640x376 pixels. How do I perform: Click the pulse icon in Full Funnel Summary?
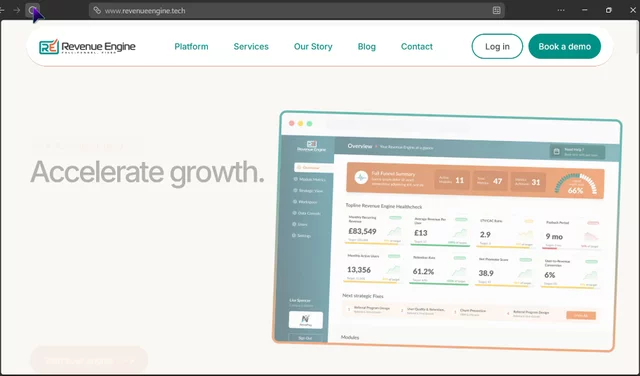coord(361,178)
